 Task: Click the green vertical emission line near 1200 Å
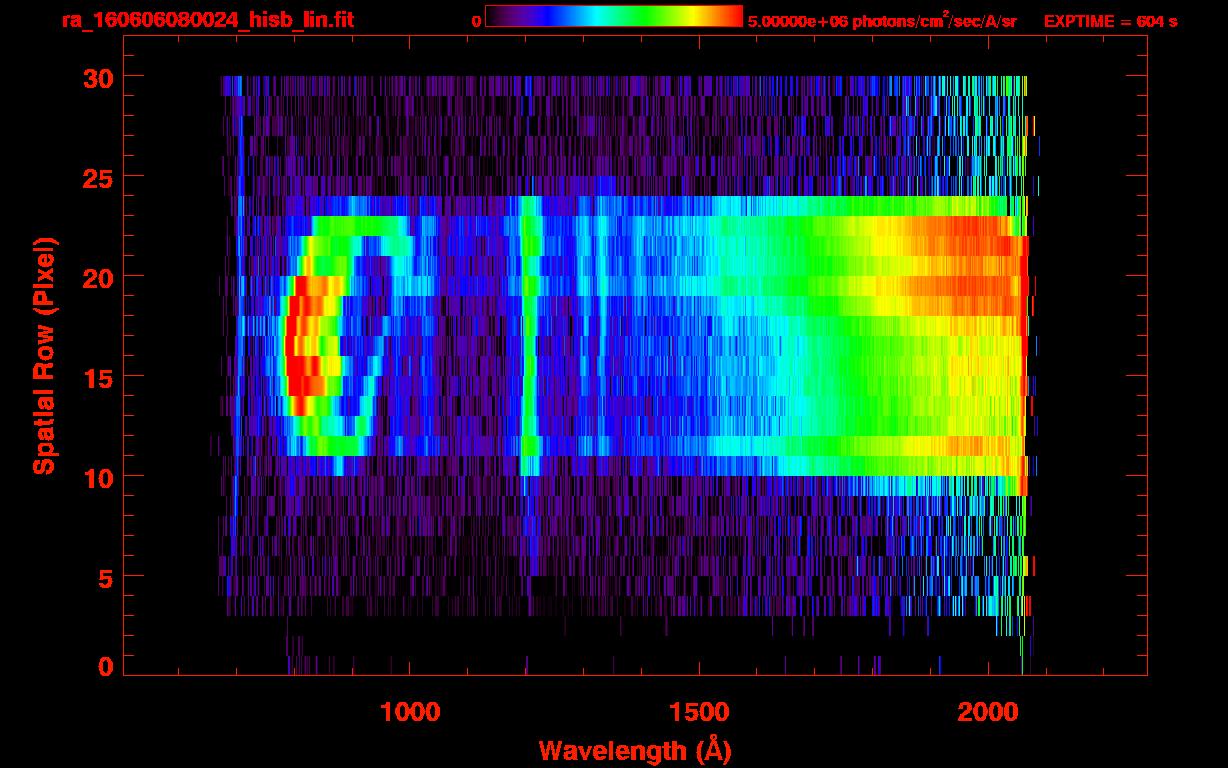[x=530, y=340]
